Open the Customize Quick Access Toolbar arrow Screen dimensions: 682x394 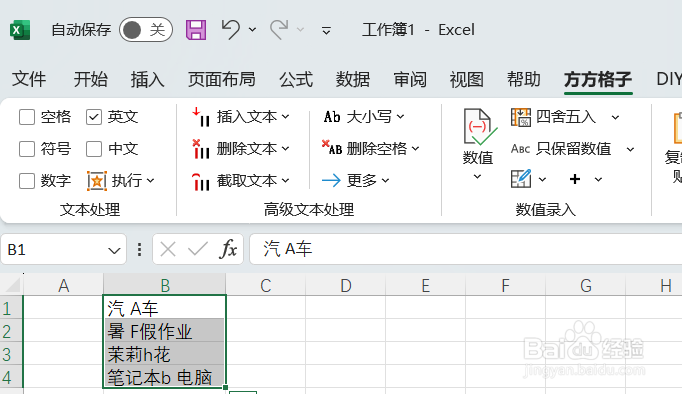(326, 30)
